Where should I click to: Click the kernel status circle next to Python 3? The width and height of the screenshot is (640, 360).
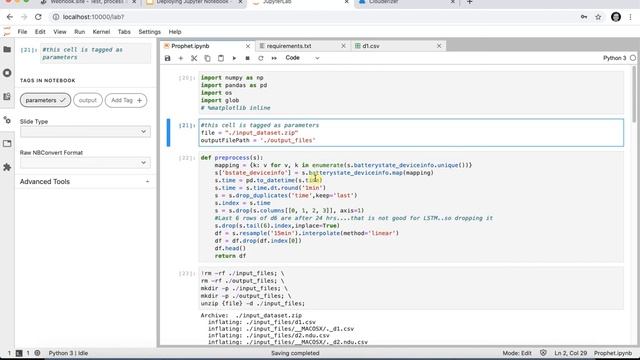coord(633,58)
